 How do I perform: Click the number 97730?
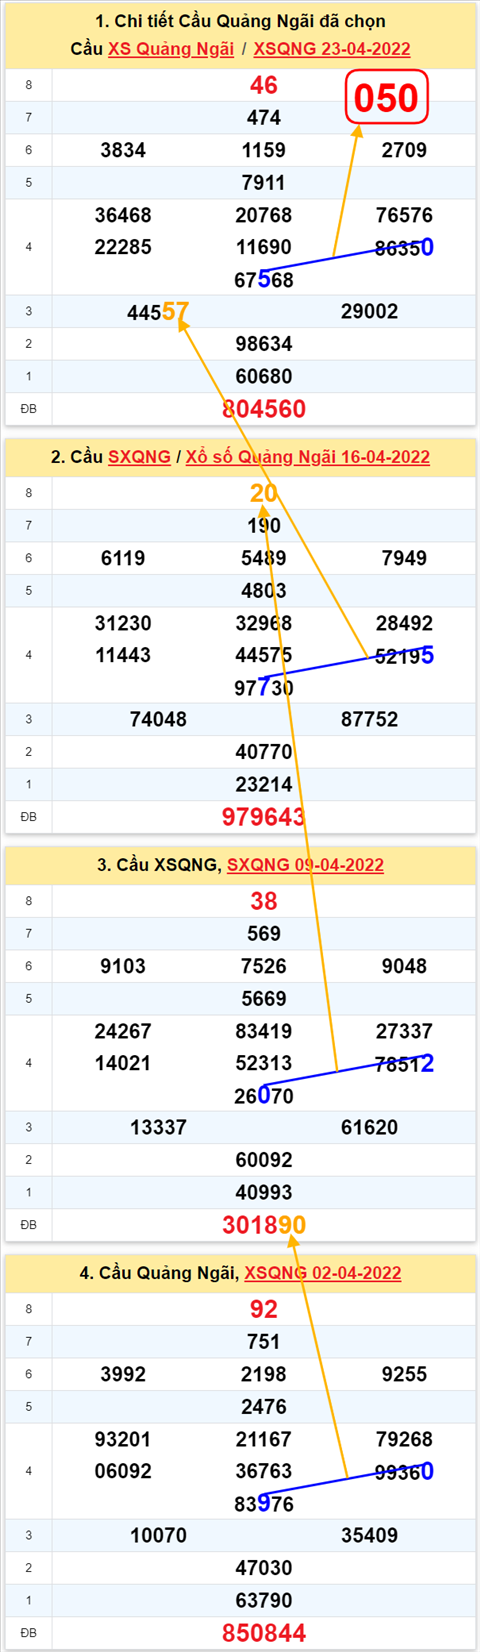264,688
